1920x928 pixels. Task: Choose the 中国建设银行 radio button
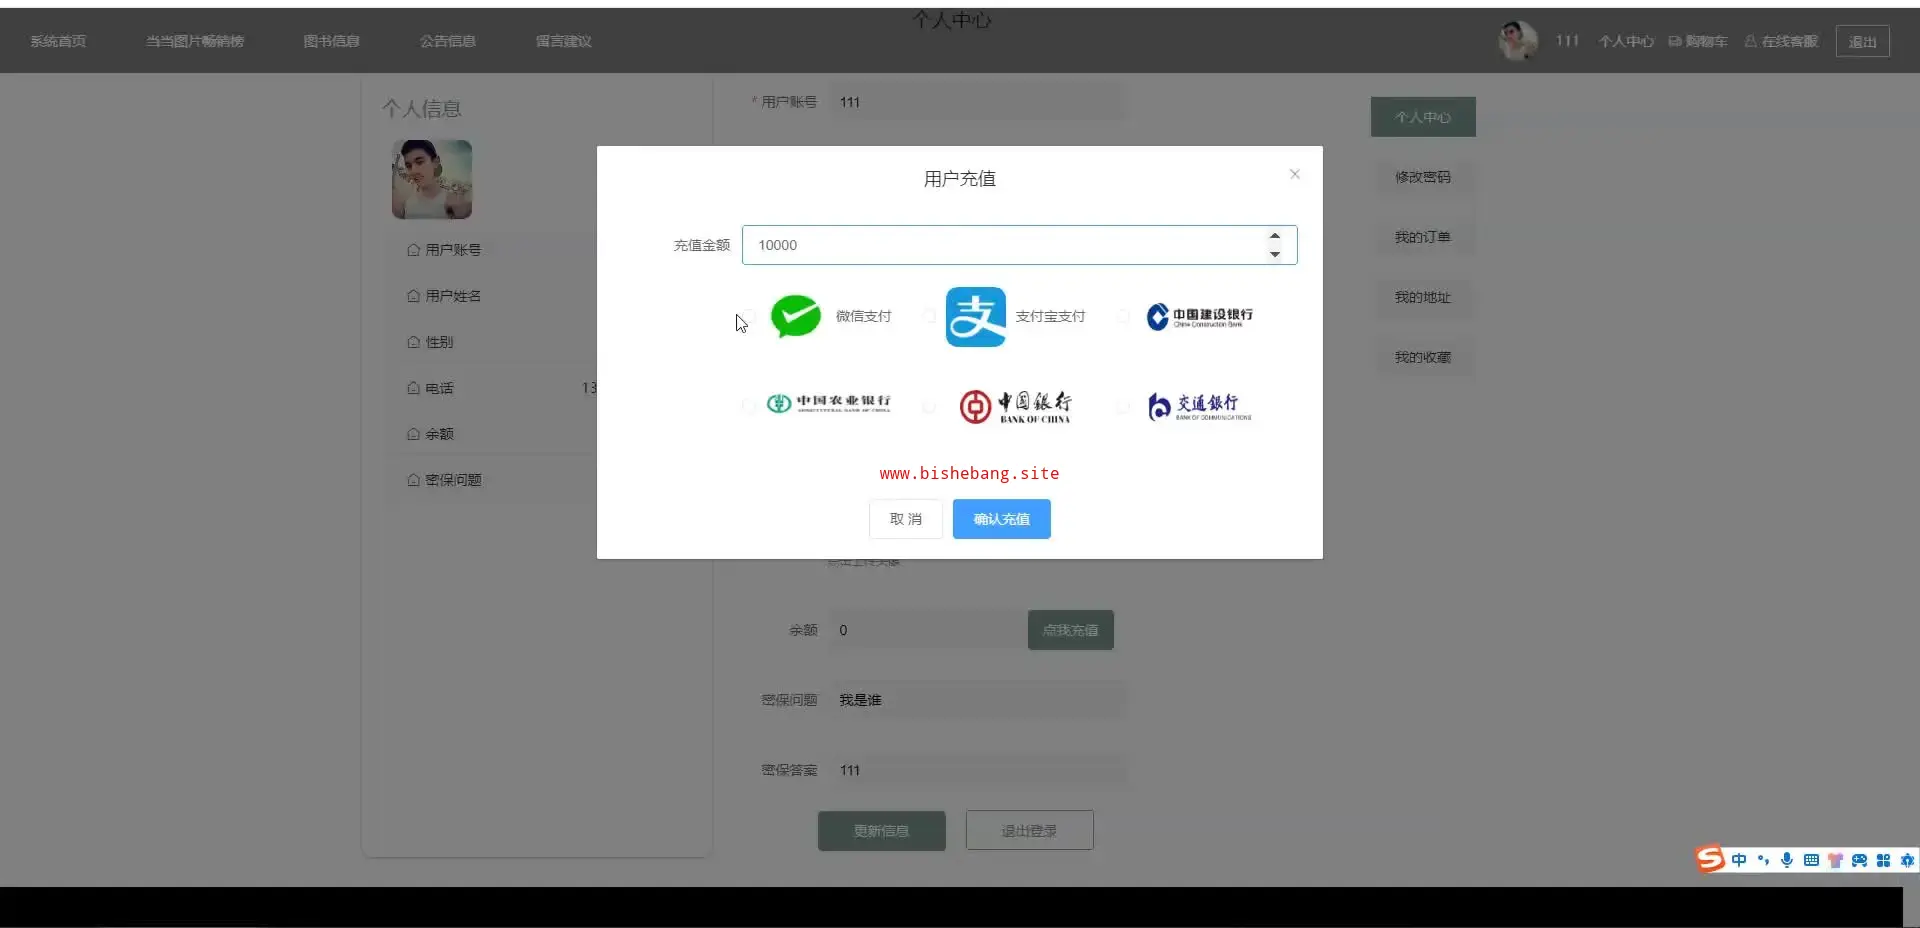[1123, 316]
